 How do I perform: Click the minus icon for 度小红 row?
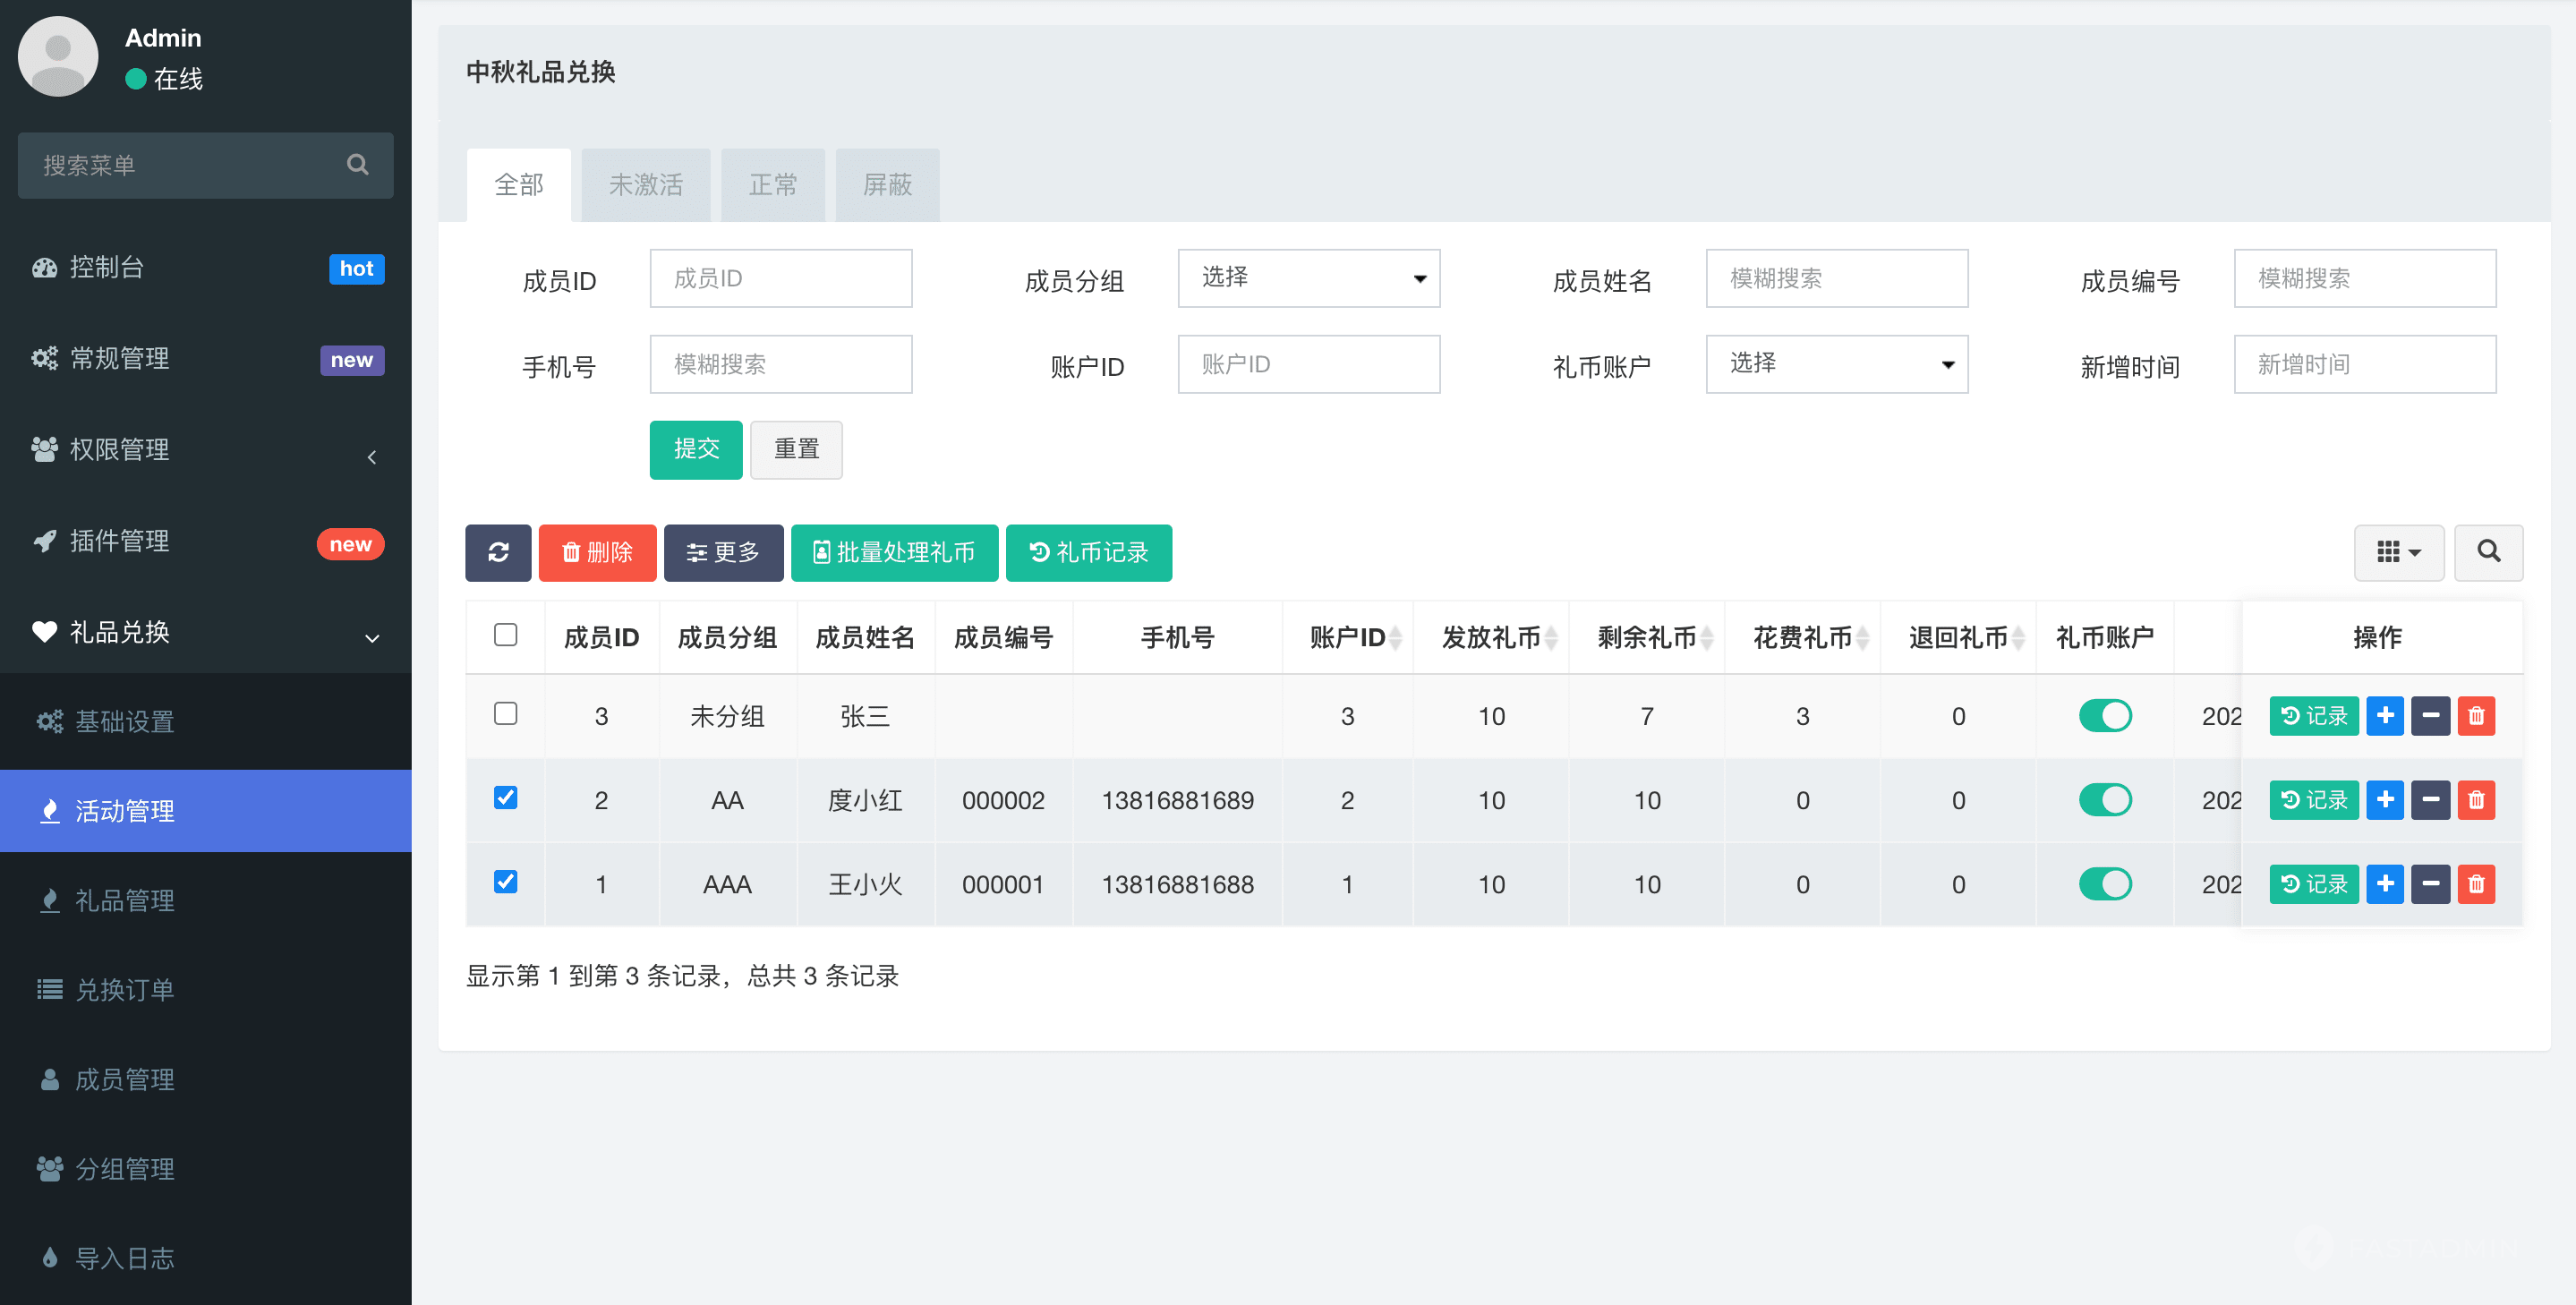(2429, 800)
